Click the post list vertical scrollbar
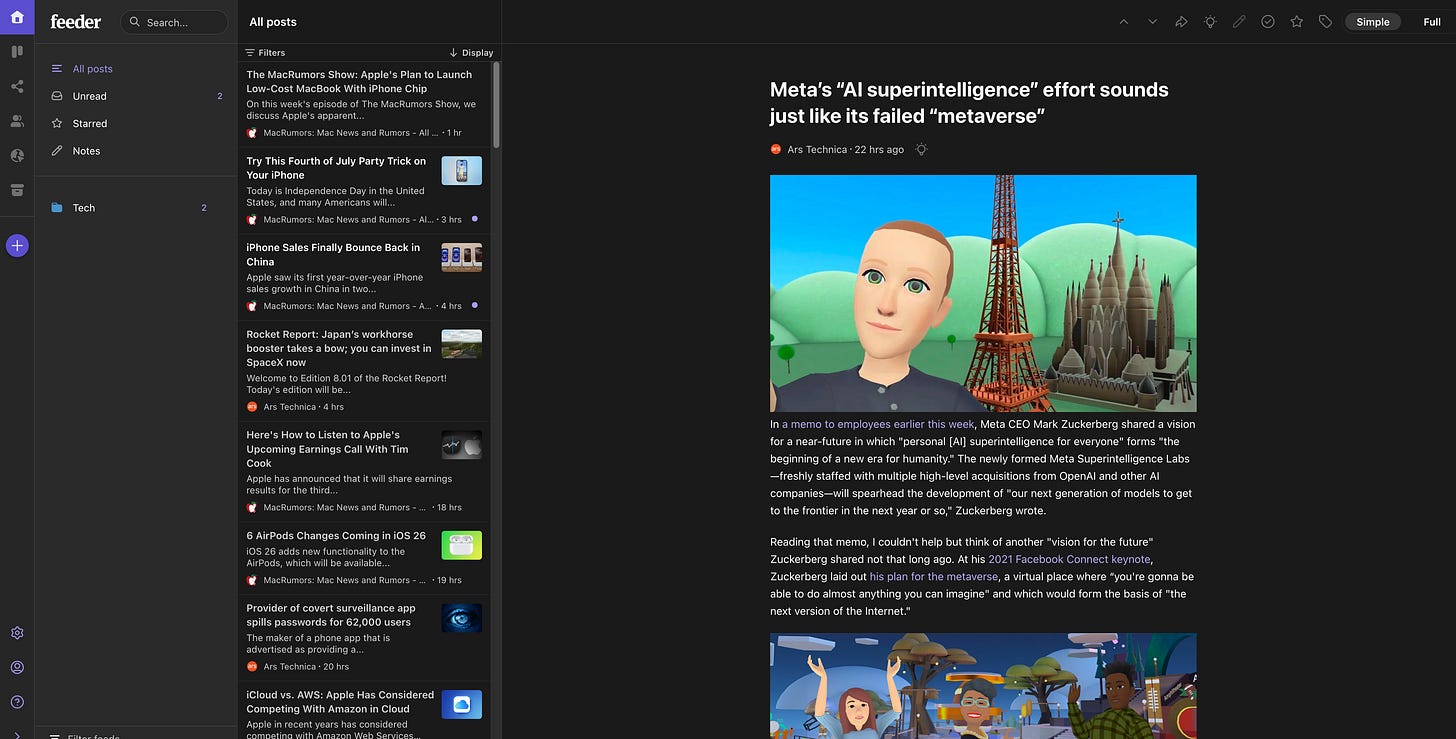The image size is (1456, 739). tap(496, 105)
